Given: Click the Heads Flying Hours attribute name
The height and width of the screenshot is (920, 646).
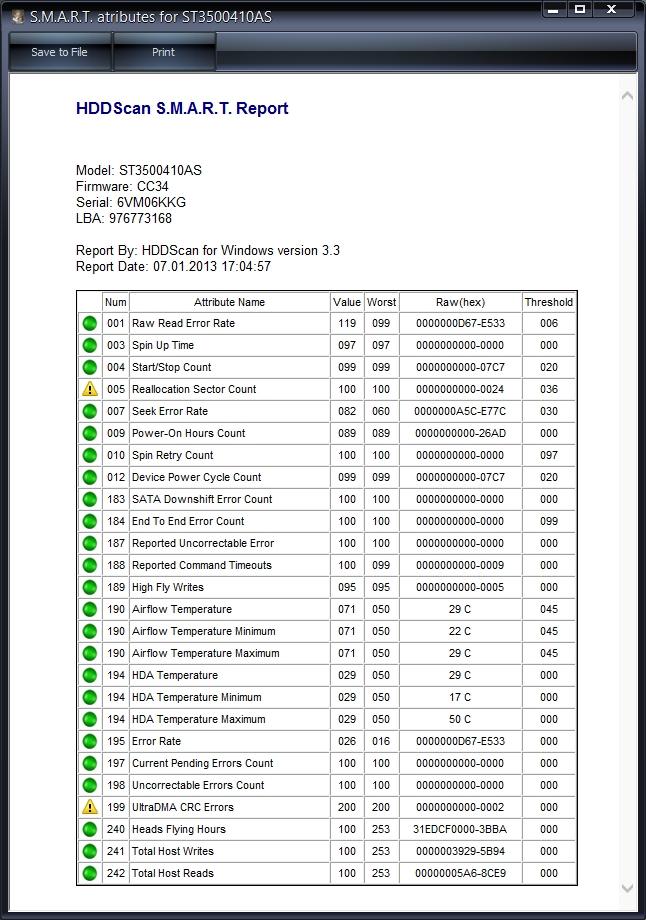Looking at the screenshot, I should pos(178,829).
